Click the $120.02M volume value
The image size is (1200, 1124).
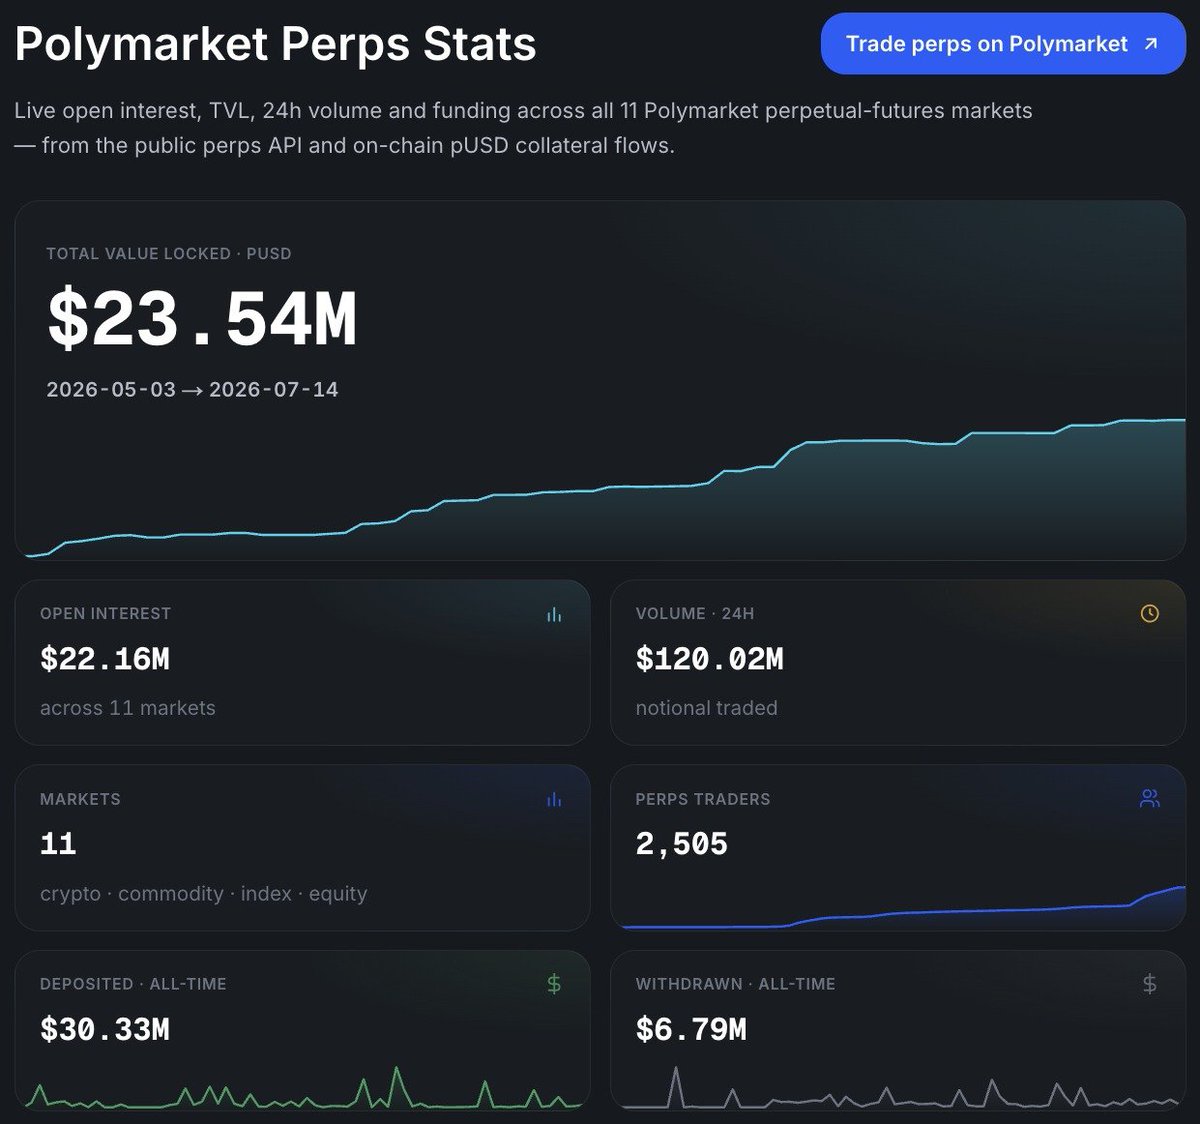(710, 659)
